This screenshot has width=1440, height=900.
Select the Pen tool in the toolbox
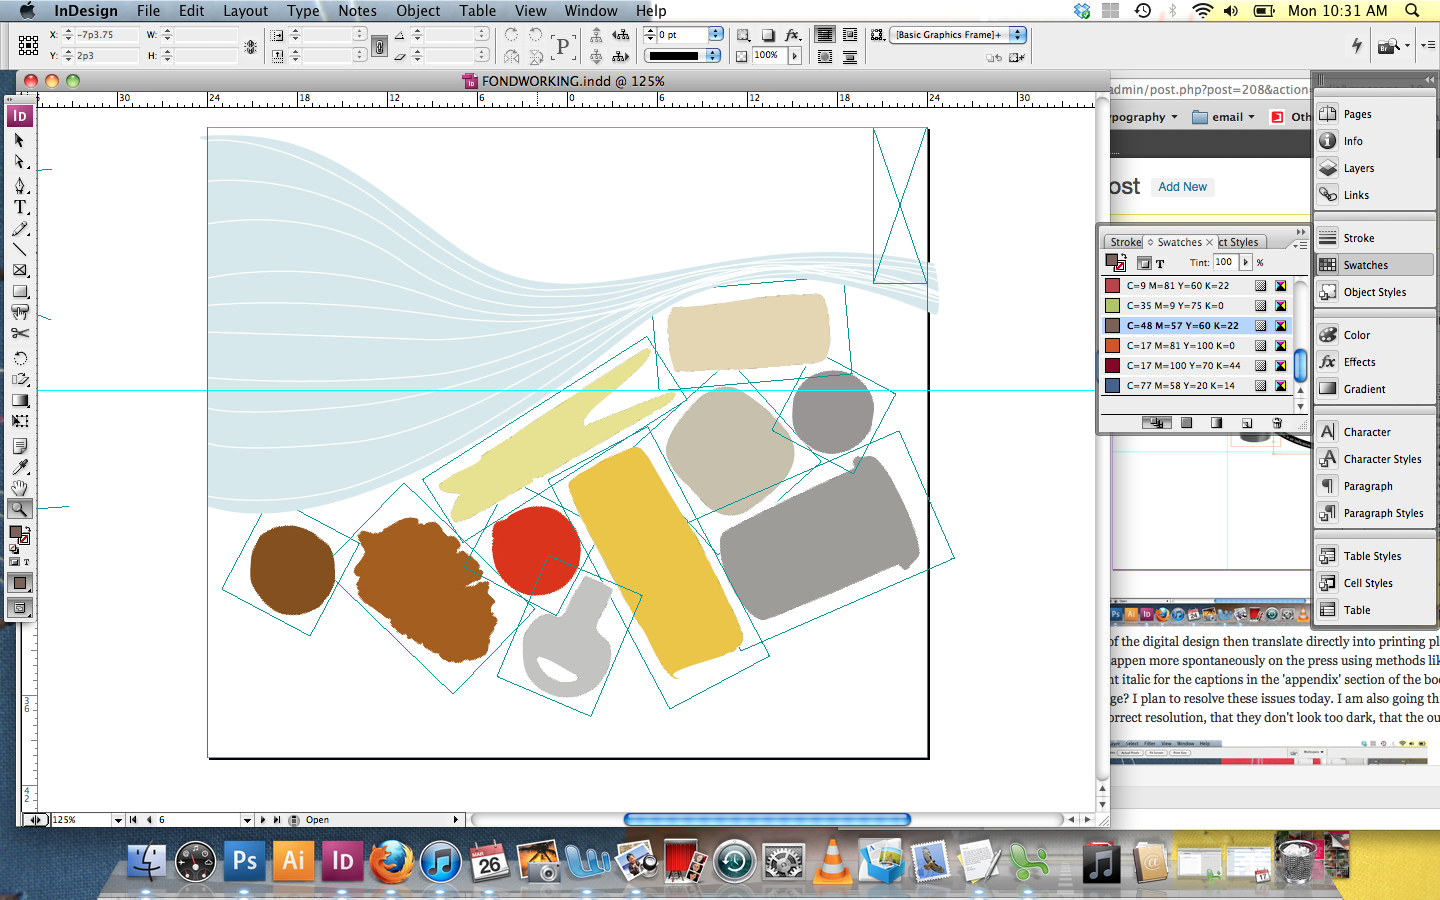click(x=19, y=185)
